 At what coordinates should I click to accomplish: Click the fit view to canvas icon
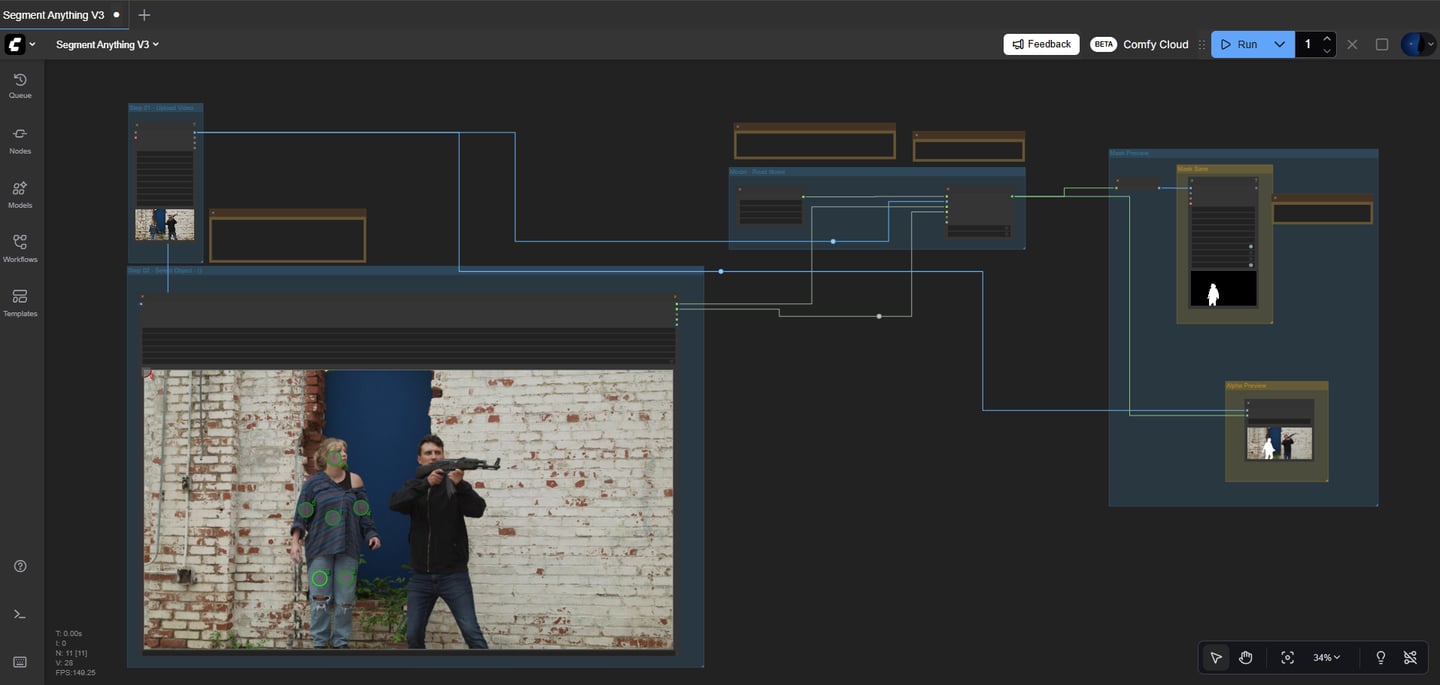tap(1287, 657)
